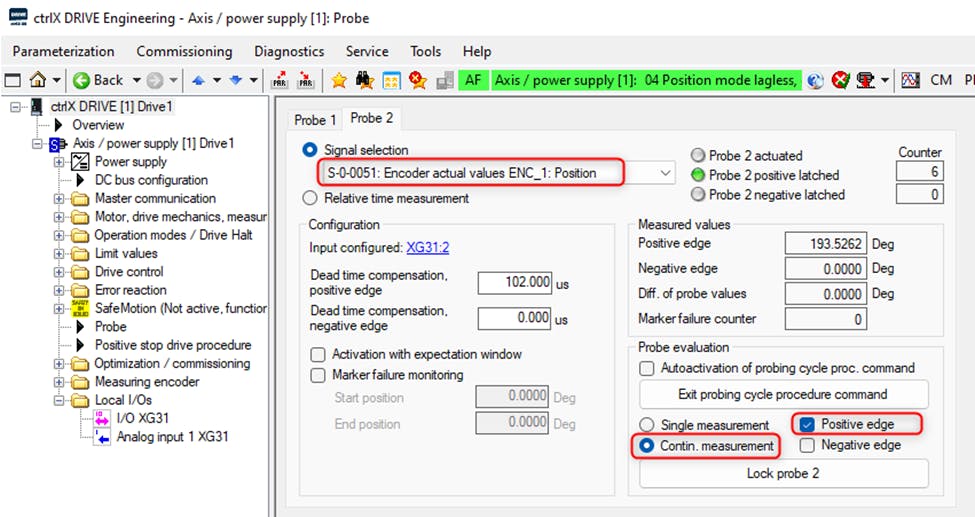The image size is (975, 517).
Task: Click the binoculars search icon
Action: click(x=365, y=80)
